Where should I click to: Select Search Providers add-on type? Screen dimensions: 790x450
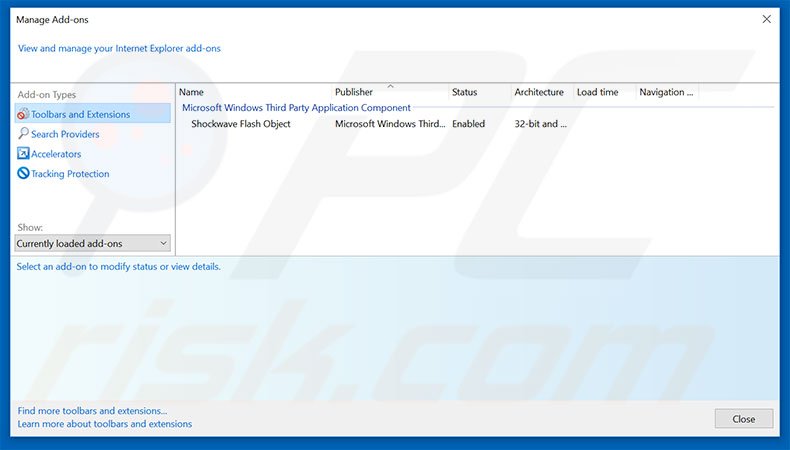pyautogui.click(x=65, y=134)
